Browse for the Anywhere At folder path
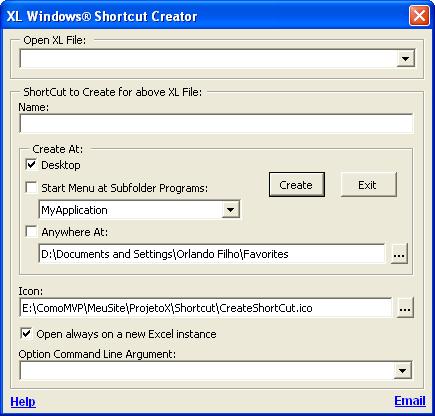 (399, 254)
